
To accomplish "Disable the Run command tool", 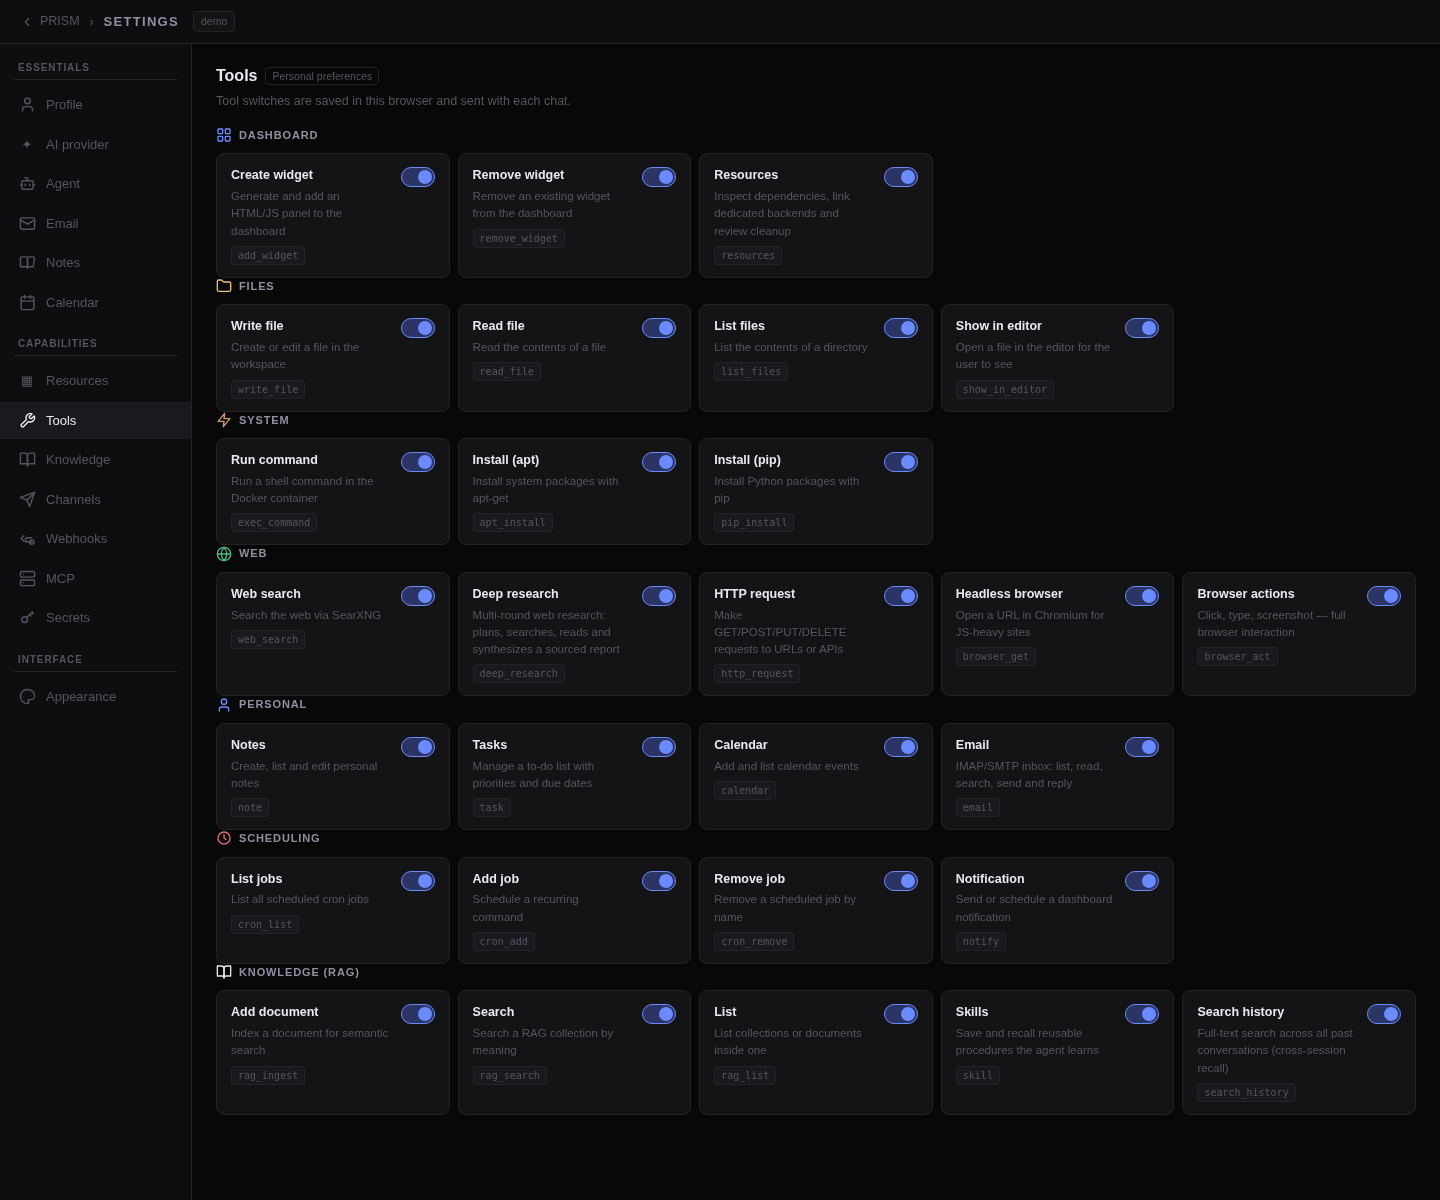I will tap(418, 462).
